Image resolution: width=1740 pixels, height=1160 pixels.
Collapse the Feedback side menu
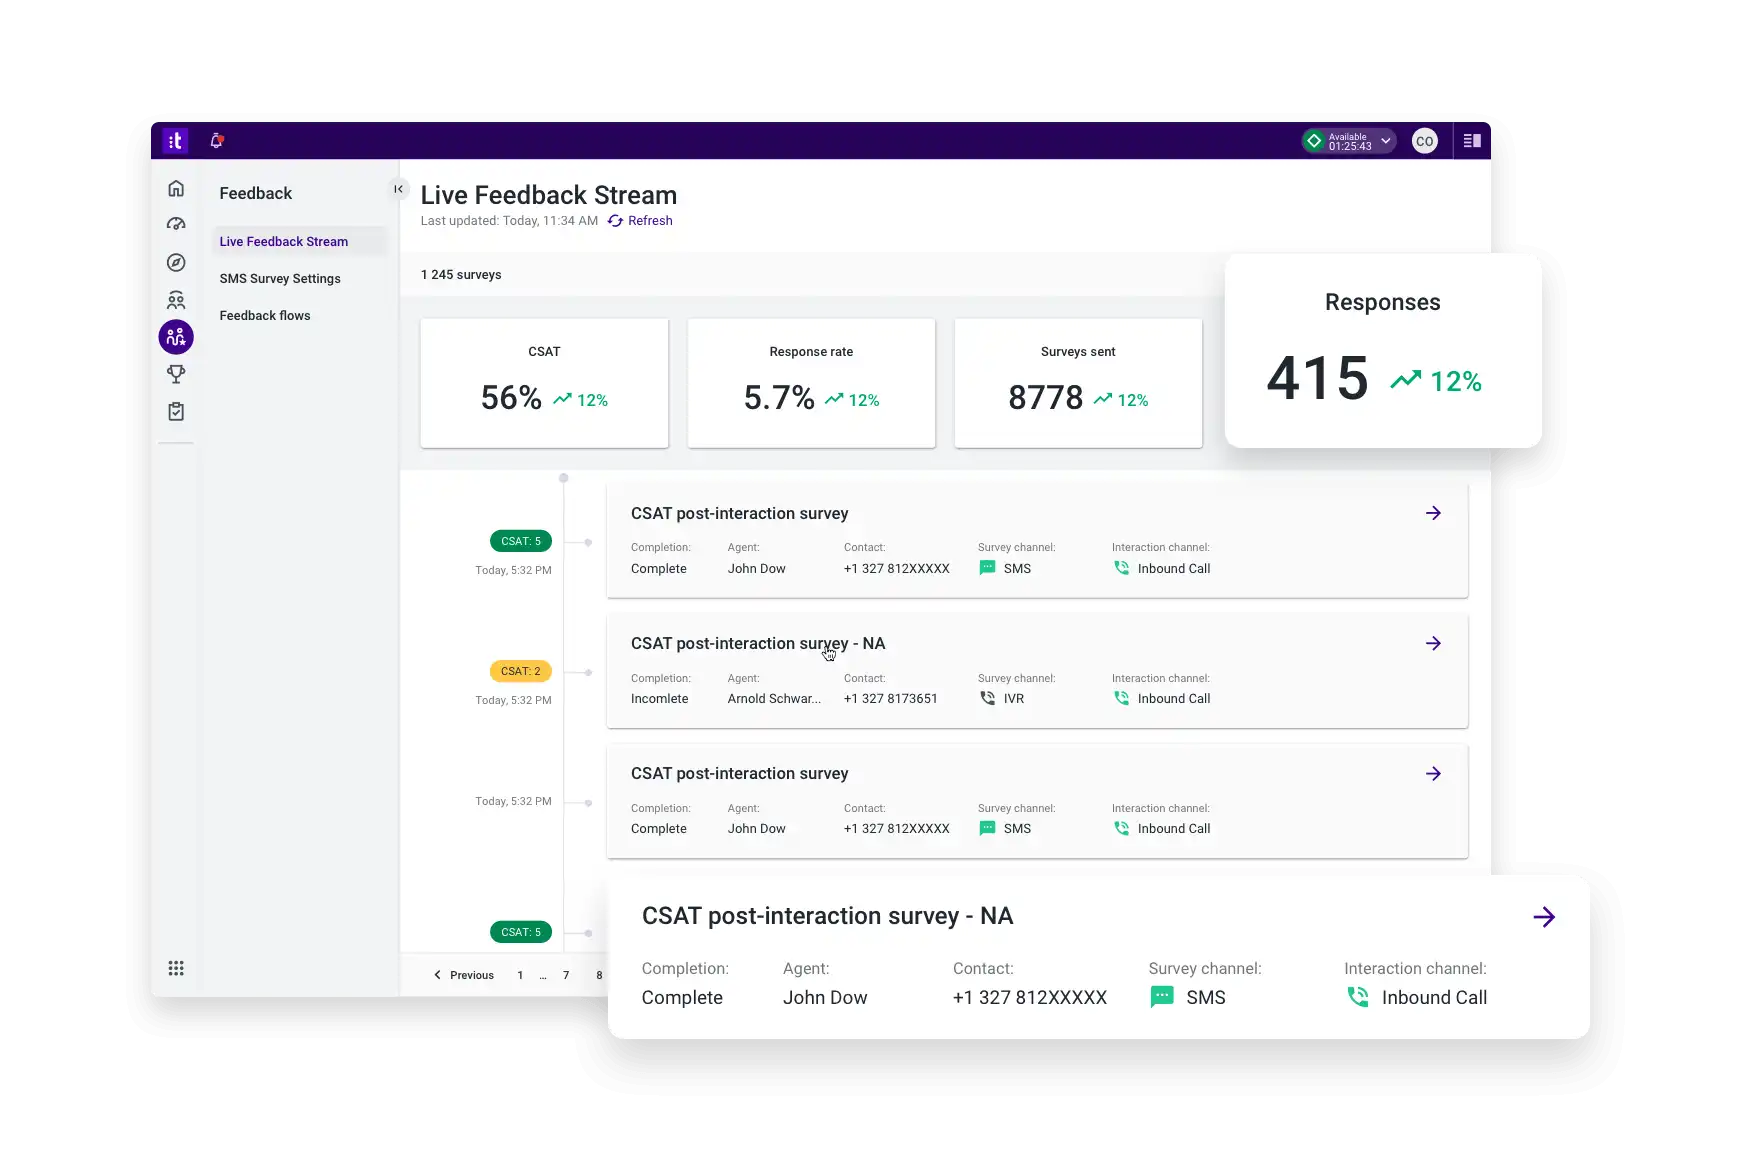click(x=398, y=189)
